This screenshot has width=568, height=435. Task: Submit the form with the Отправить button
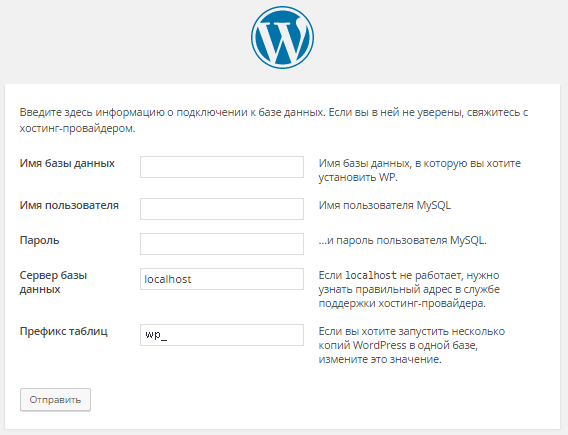tap(55, 400)
